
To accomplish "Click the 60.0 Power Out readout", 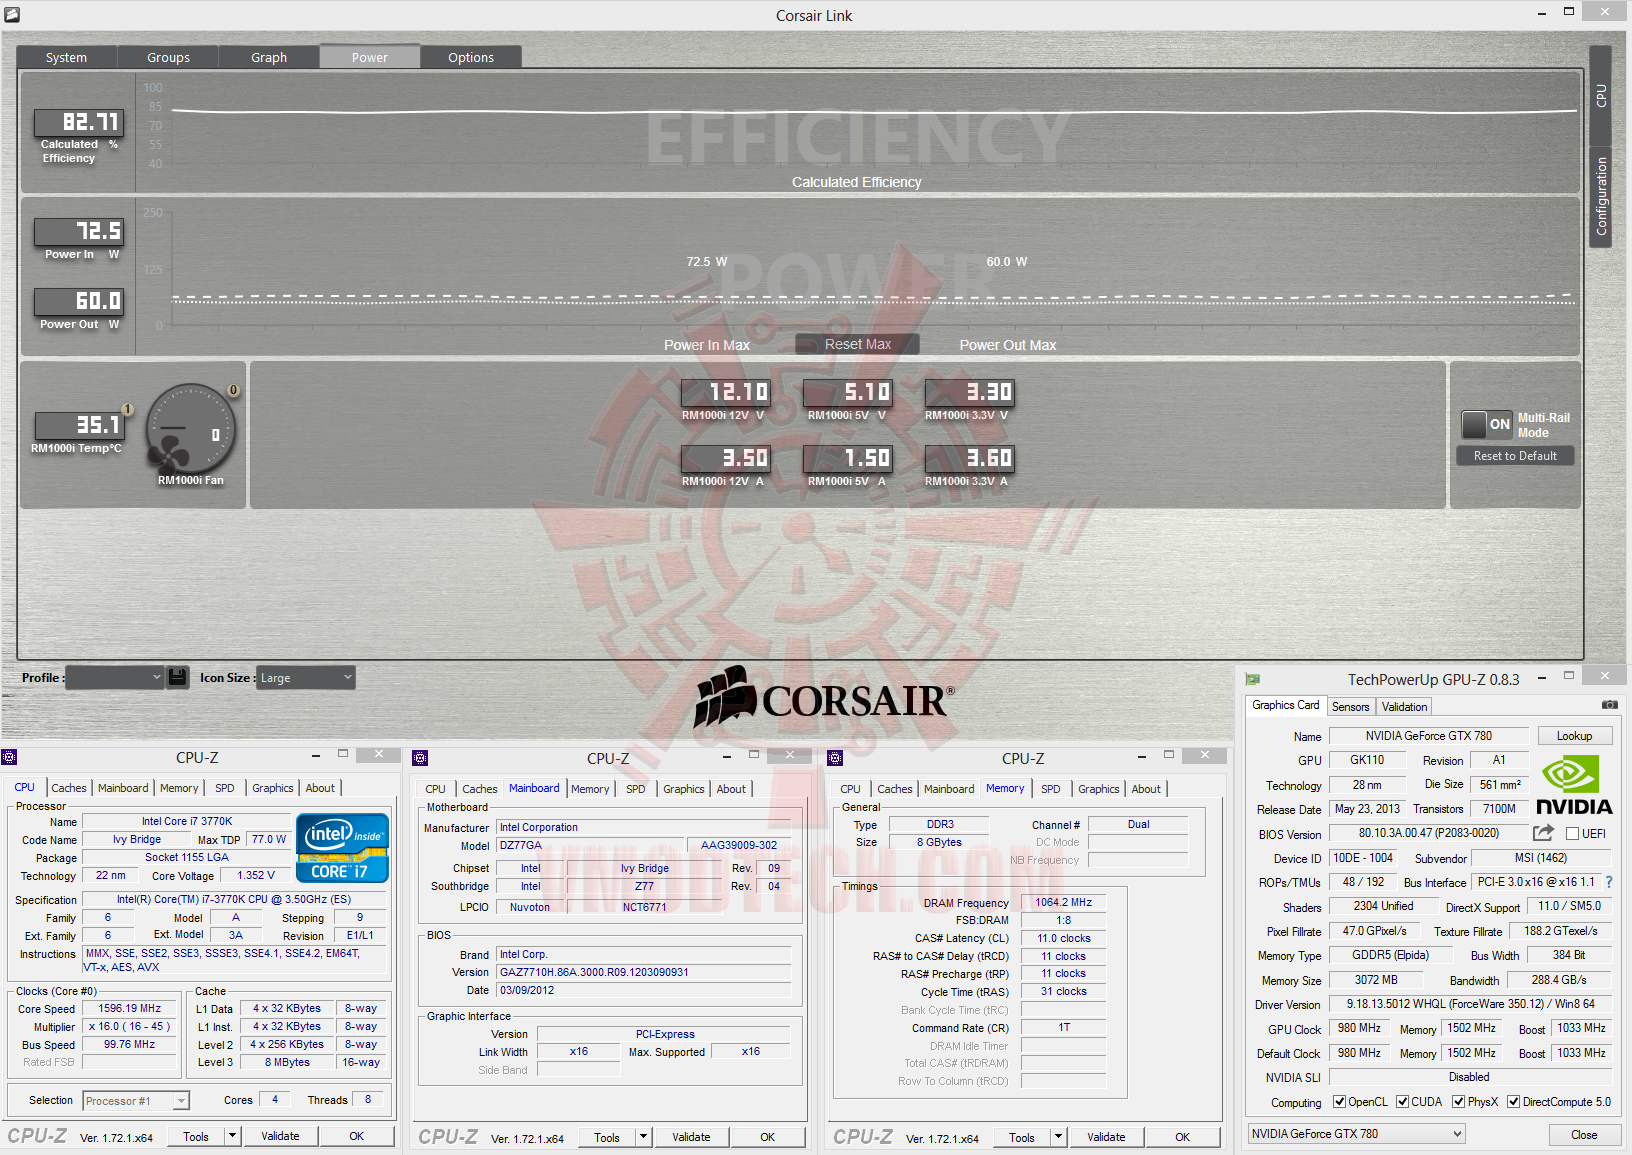I will click(79, 301).
